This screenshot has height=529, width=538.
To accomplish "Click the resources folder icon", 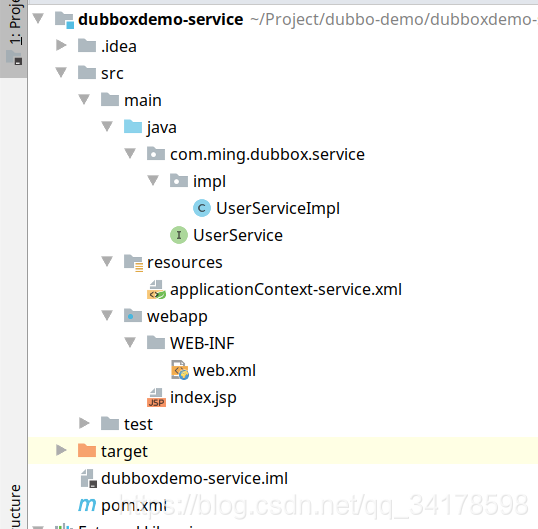I will (x=133, y=263).
